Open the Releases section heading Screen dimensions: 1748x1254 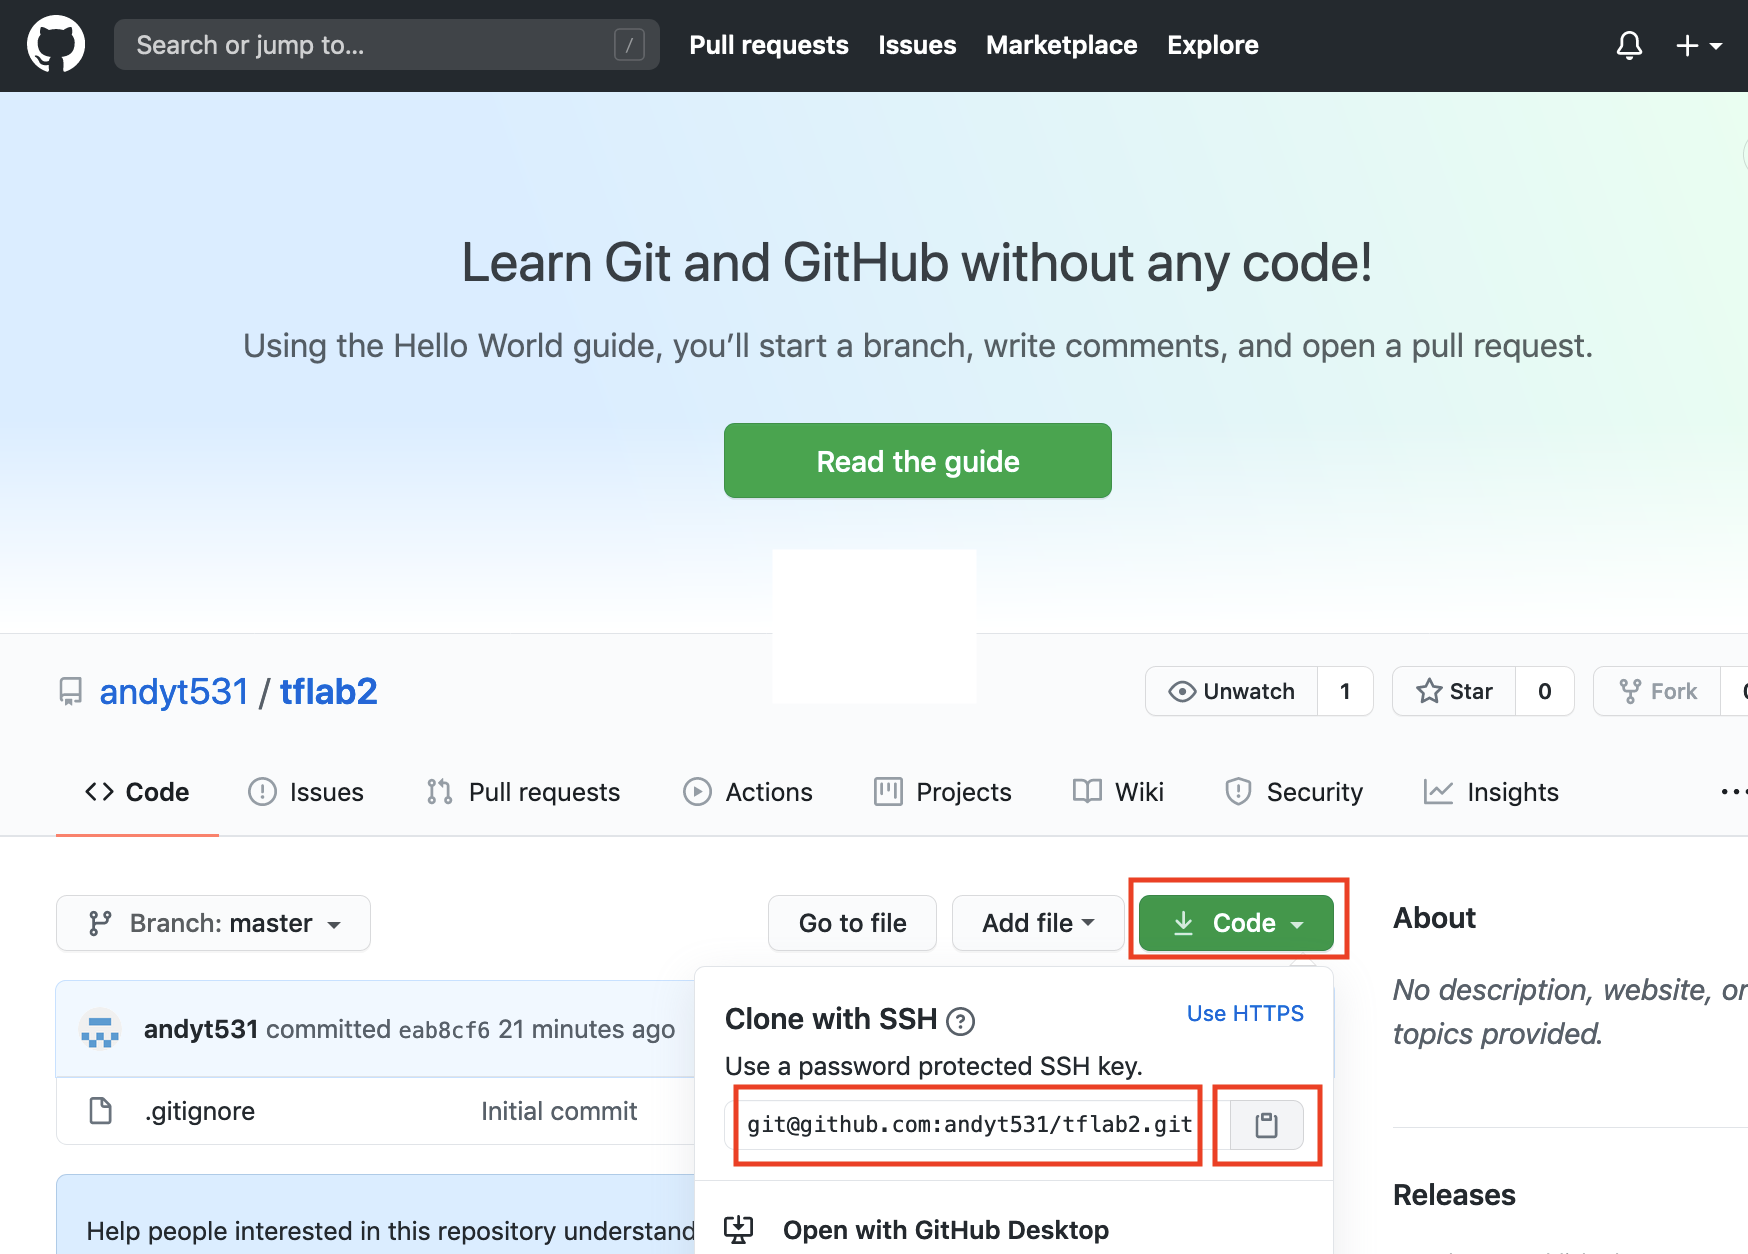(x=1454, y=1195)
